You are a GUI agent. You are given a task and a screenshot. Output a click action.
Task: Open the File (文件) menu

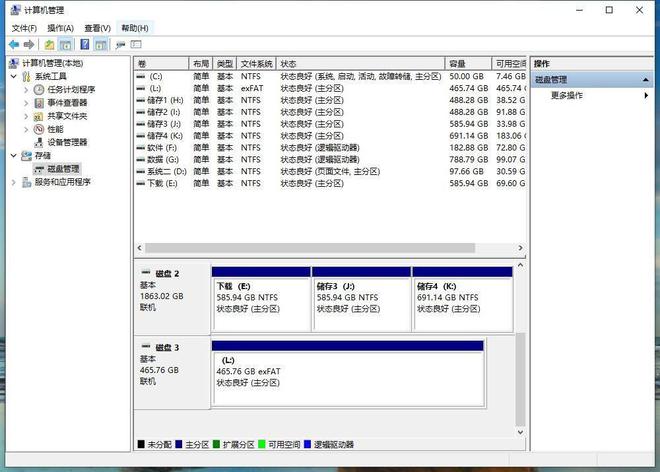(x=24, y=28)
